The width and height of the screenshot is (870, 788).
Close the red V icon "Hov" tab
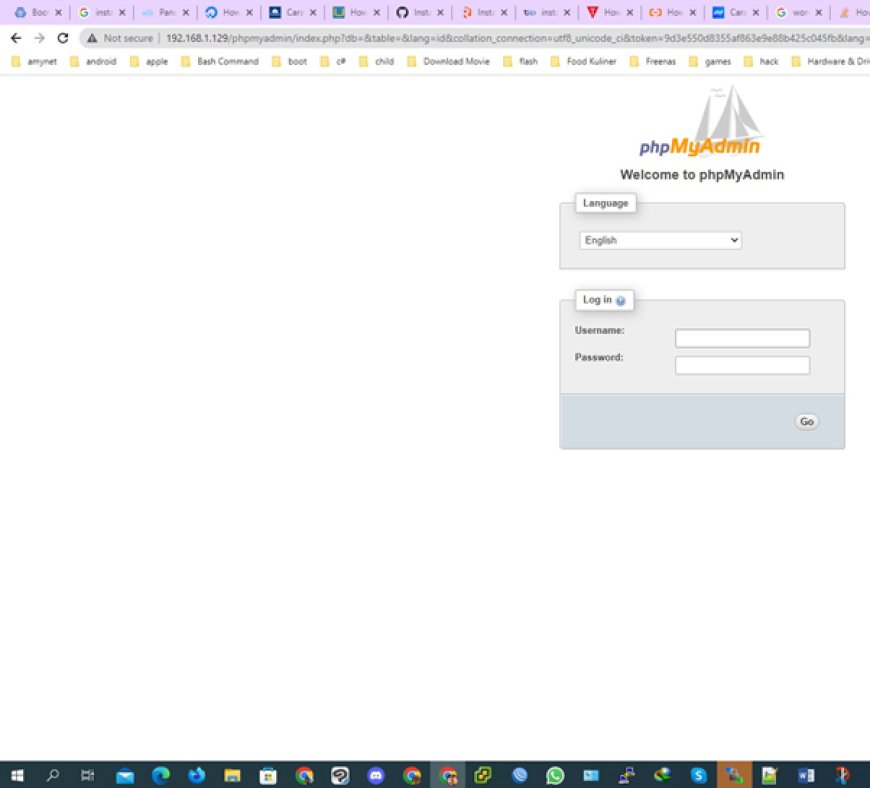(x=630, y=12)
